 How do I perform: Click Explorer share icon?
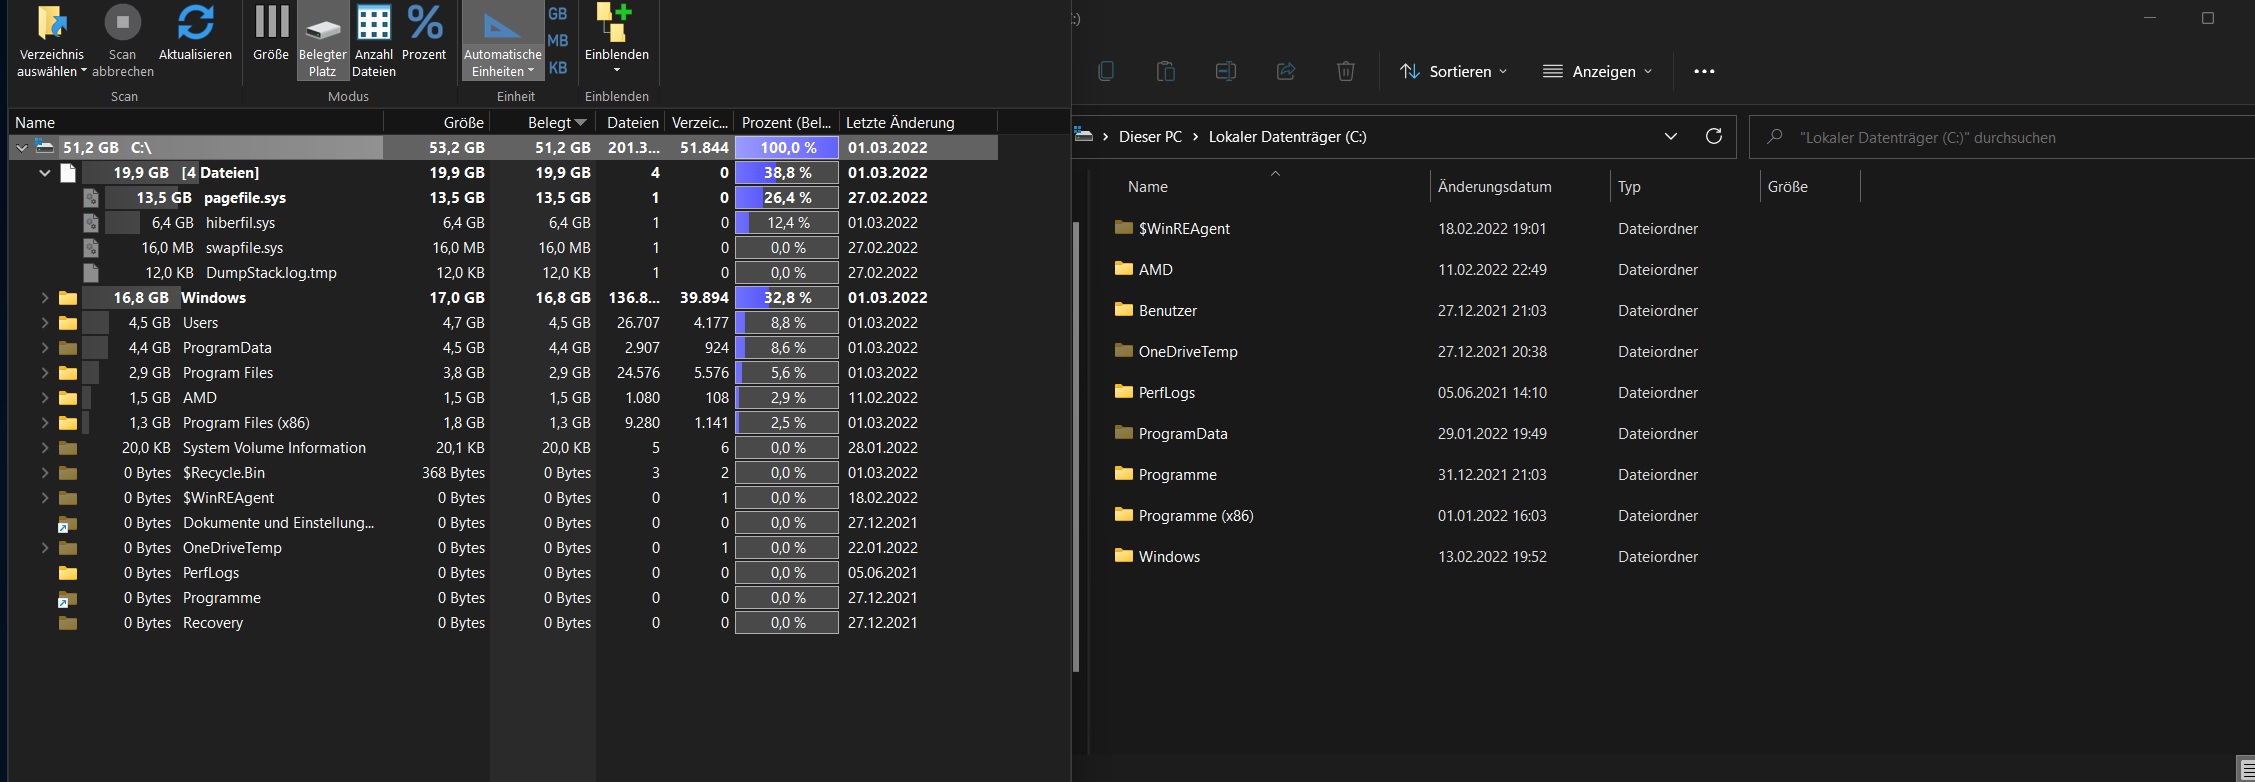click(1286, 71)
